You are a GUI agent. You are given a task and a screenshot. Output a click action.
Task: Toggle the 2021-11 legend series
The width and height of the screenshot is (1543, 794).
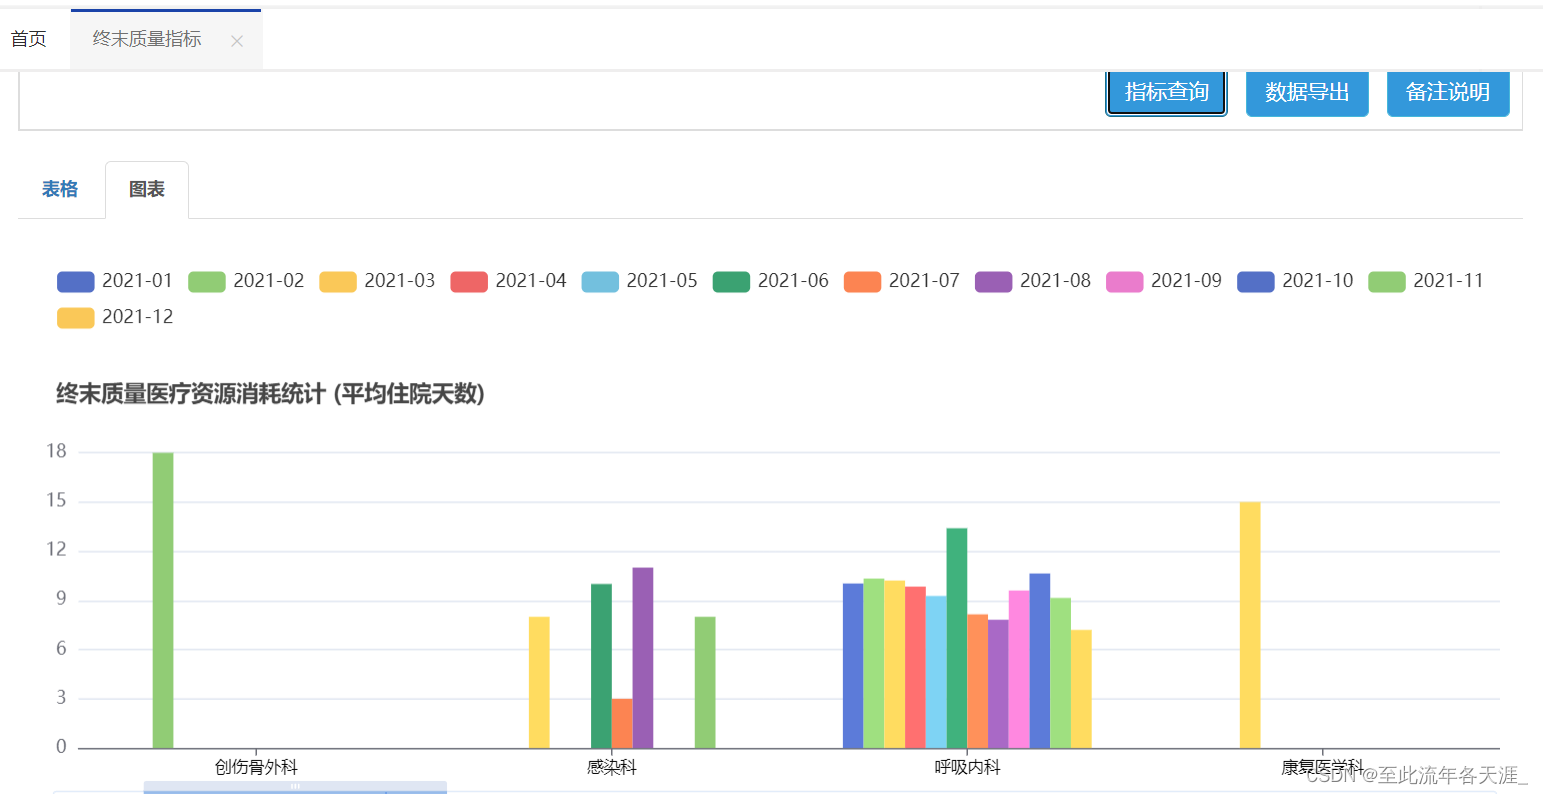coord(1425,281)
